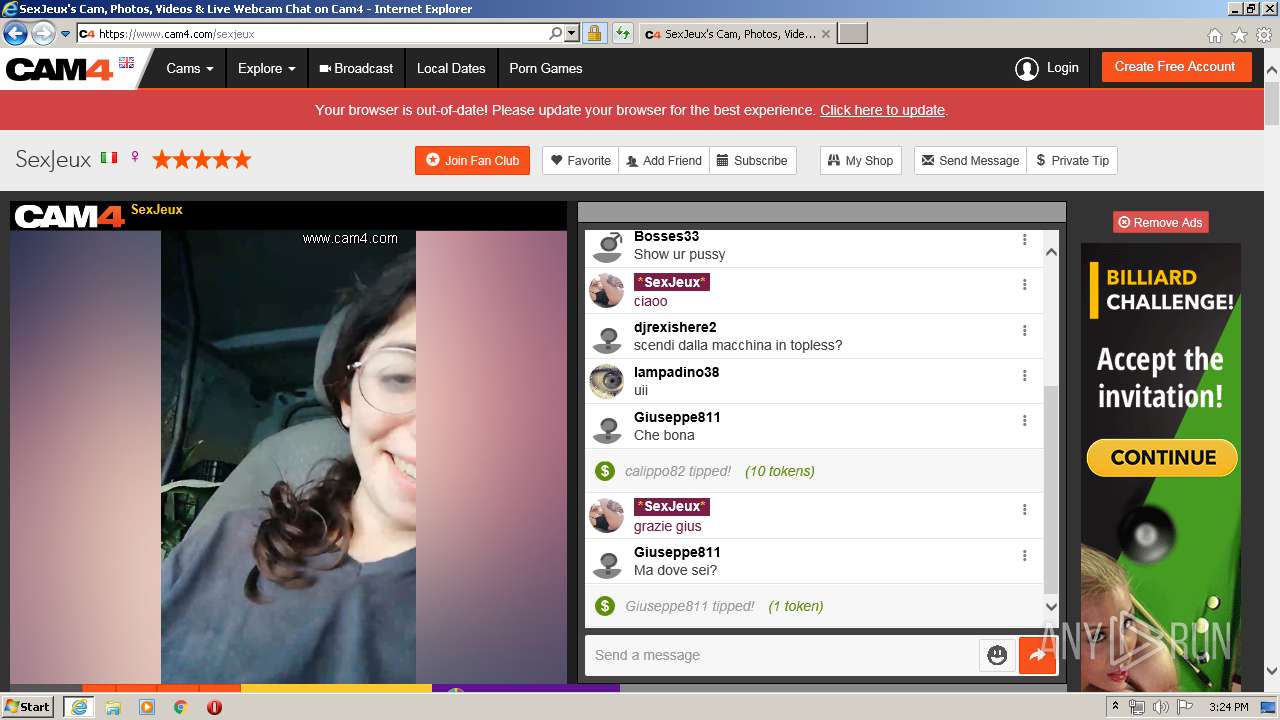Open options for Giuseppe811 'Ma dove sei?' message
This screenshot has height=720, width=1280.
[1024, 556]
